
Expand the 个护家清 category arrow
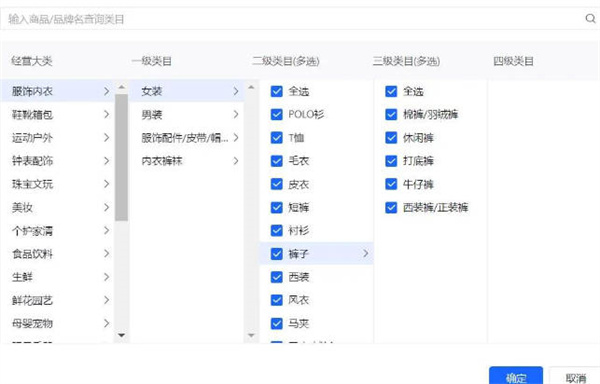point(106,231)
